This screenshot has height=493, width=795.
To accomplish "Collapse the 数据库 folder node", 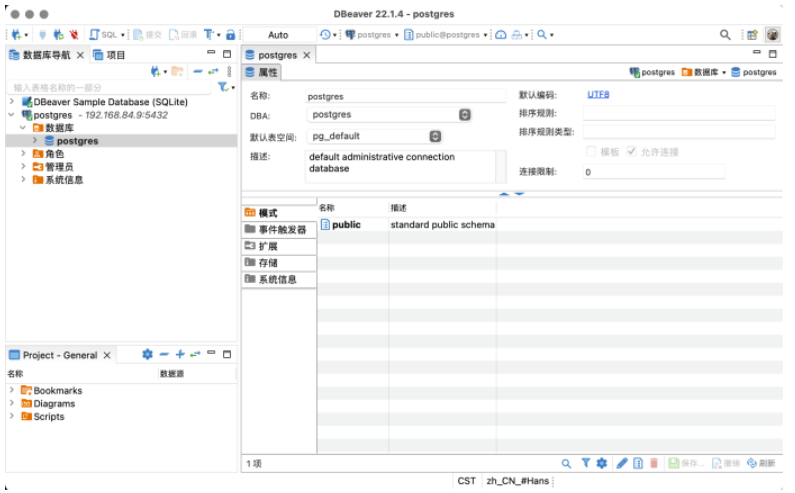I will pos(23,127).
